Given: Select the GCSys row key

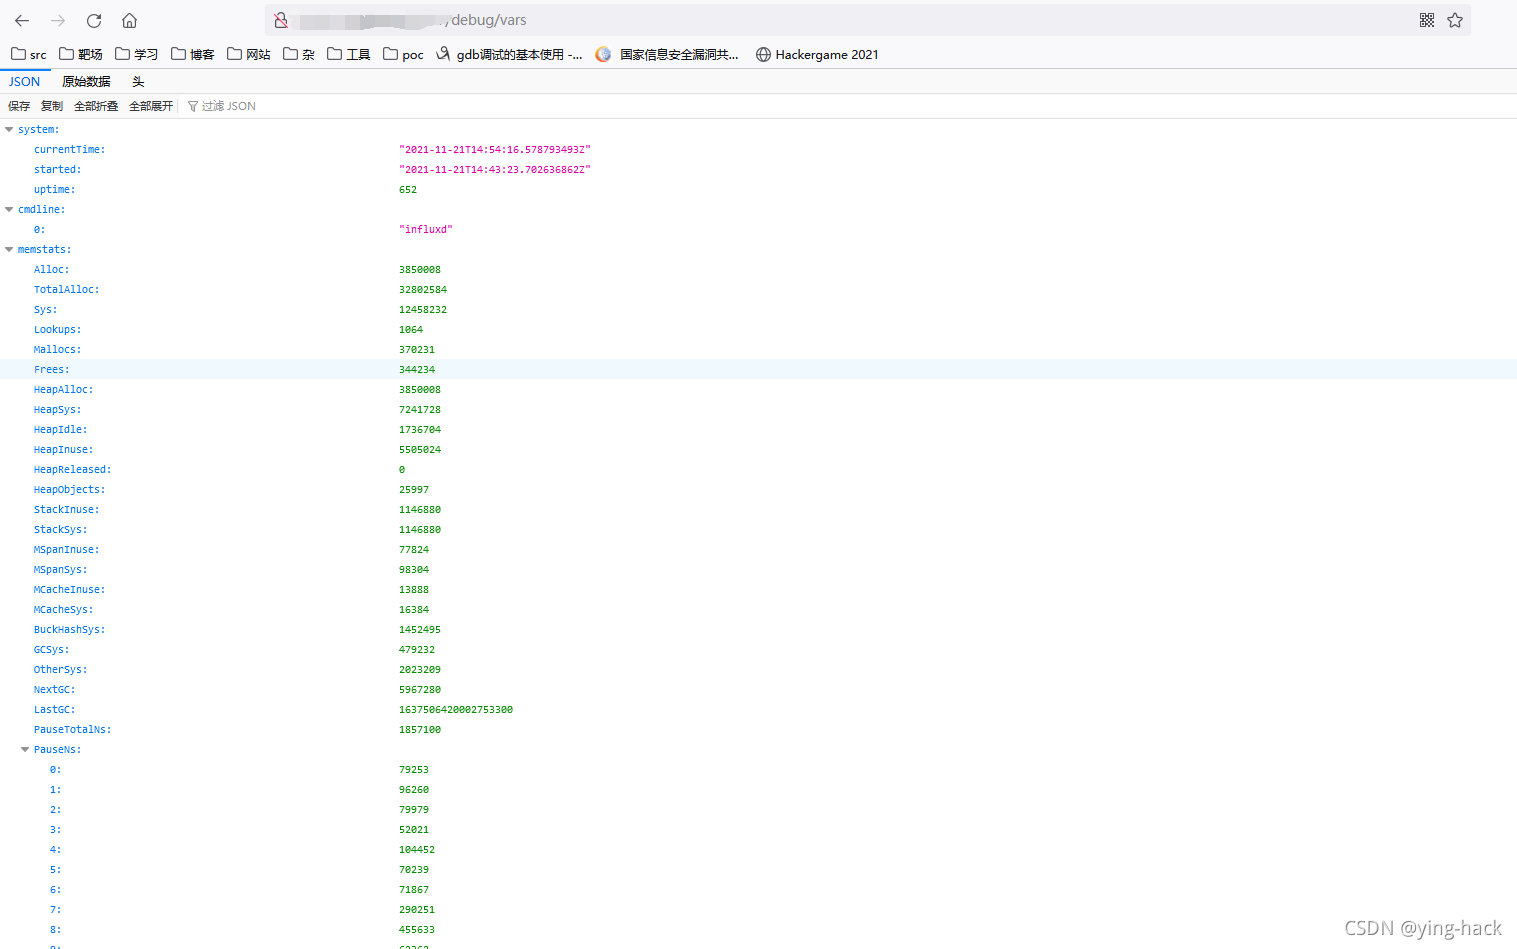Looking at the screenshot, I should tap(51, 649).
